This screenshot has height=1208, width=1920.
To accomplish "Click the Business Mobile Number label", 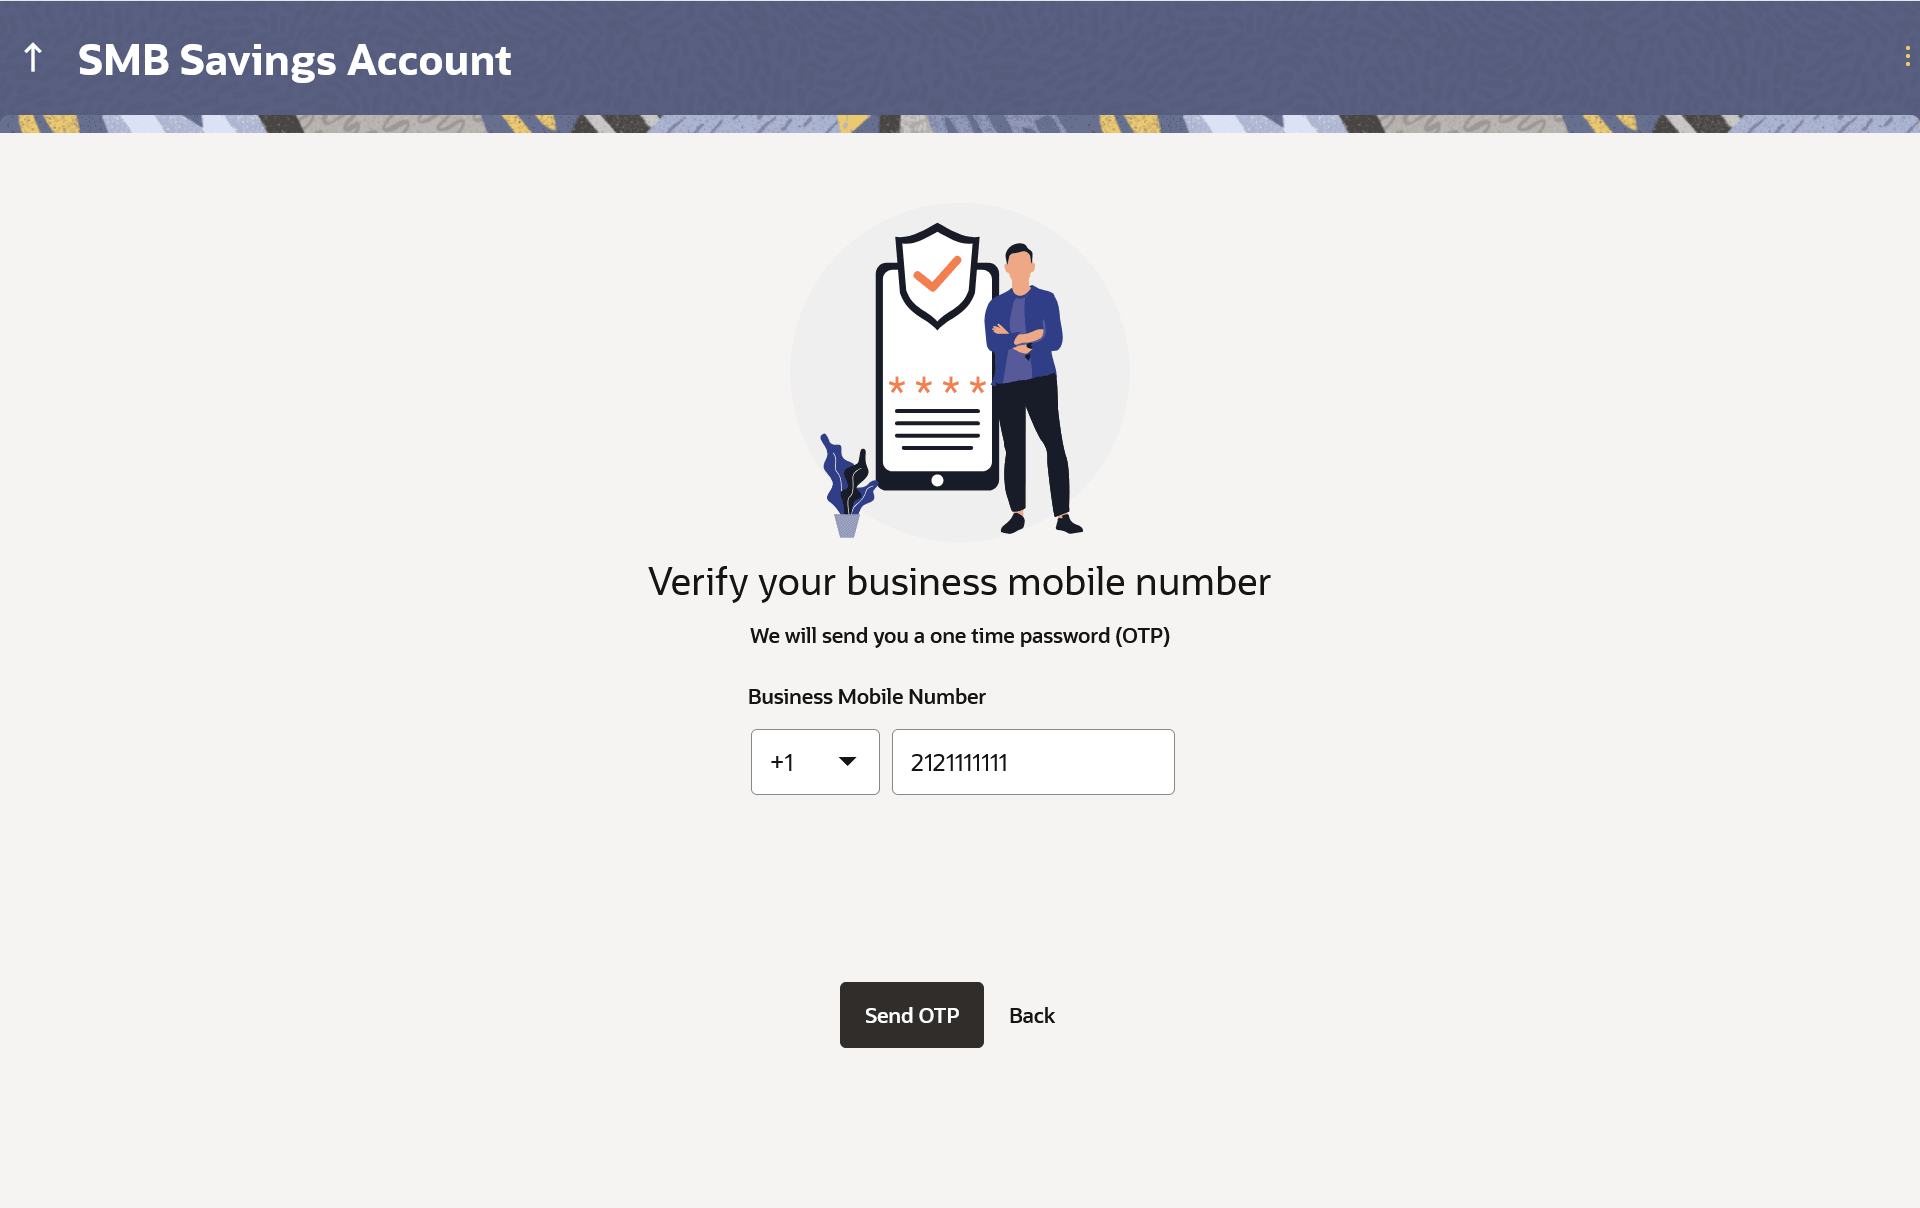I will (866, 697).
